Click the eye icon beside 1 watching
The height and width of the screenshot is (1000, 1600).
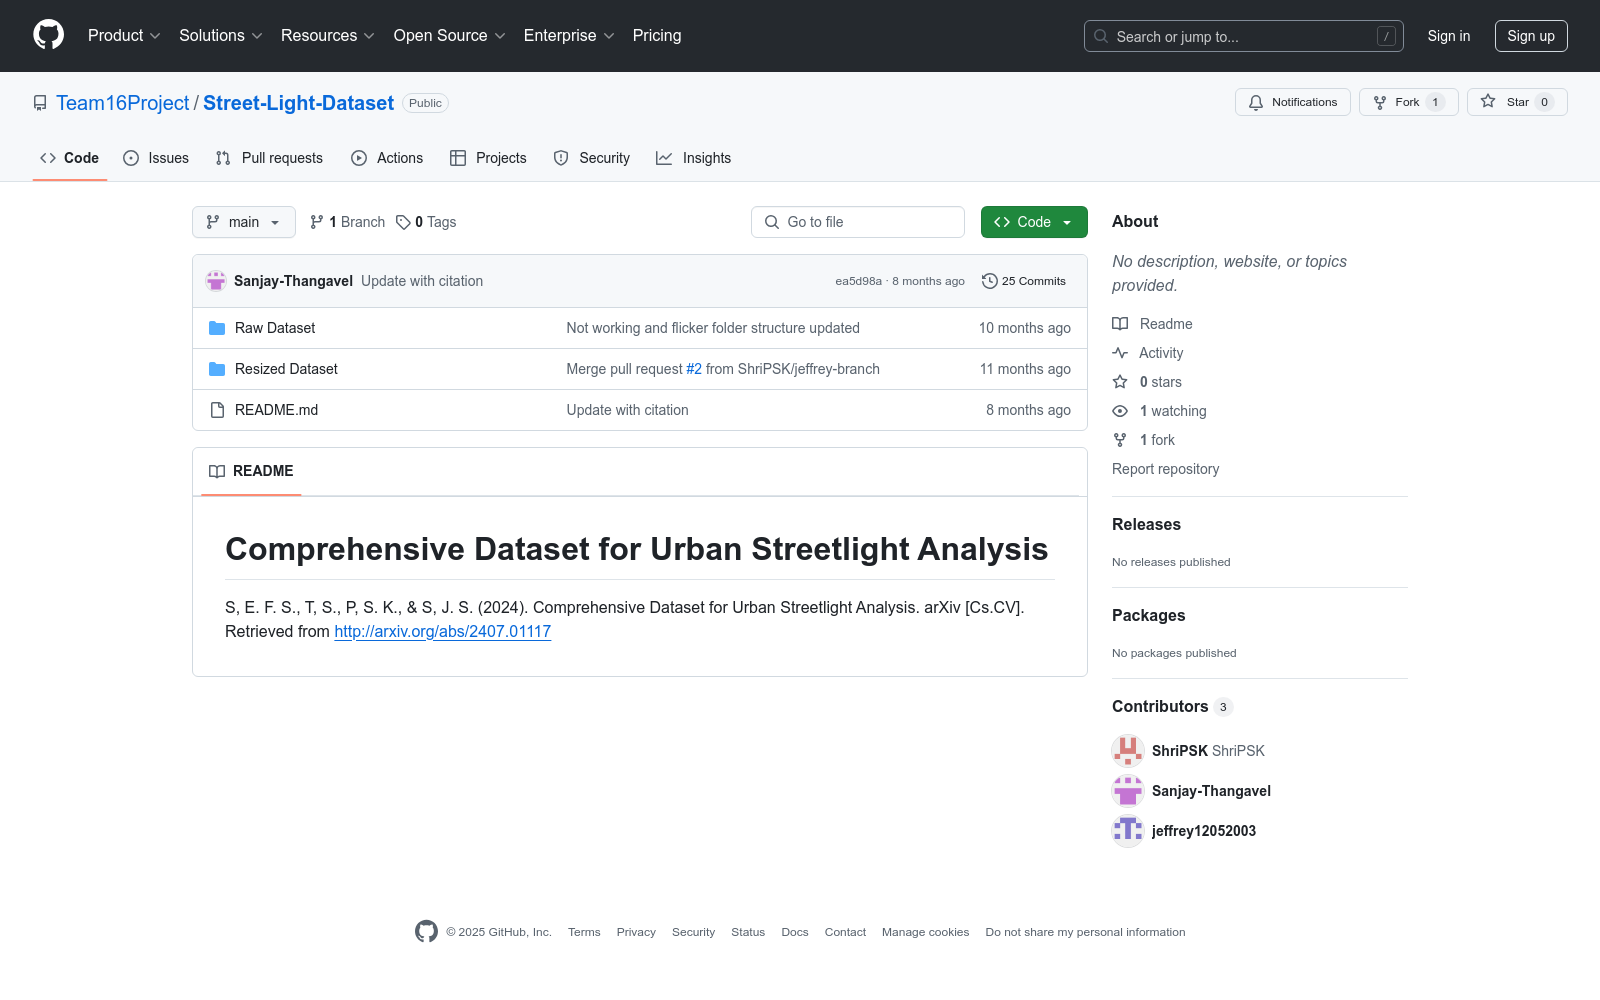[x=1120, y=411]
